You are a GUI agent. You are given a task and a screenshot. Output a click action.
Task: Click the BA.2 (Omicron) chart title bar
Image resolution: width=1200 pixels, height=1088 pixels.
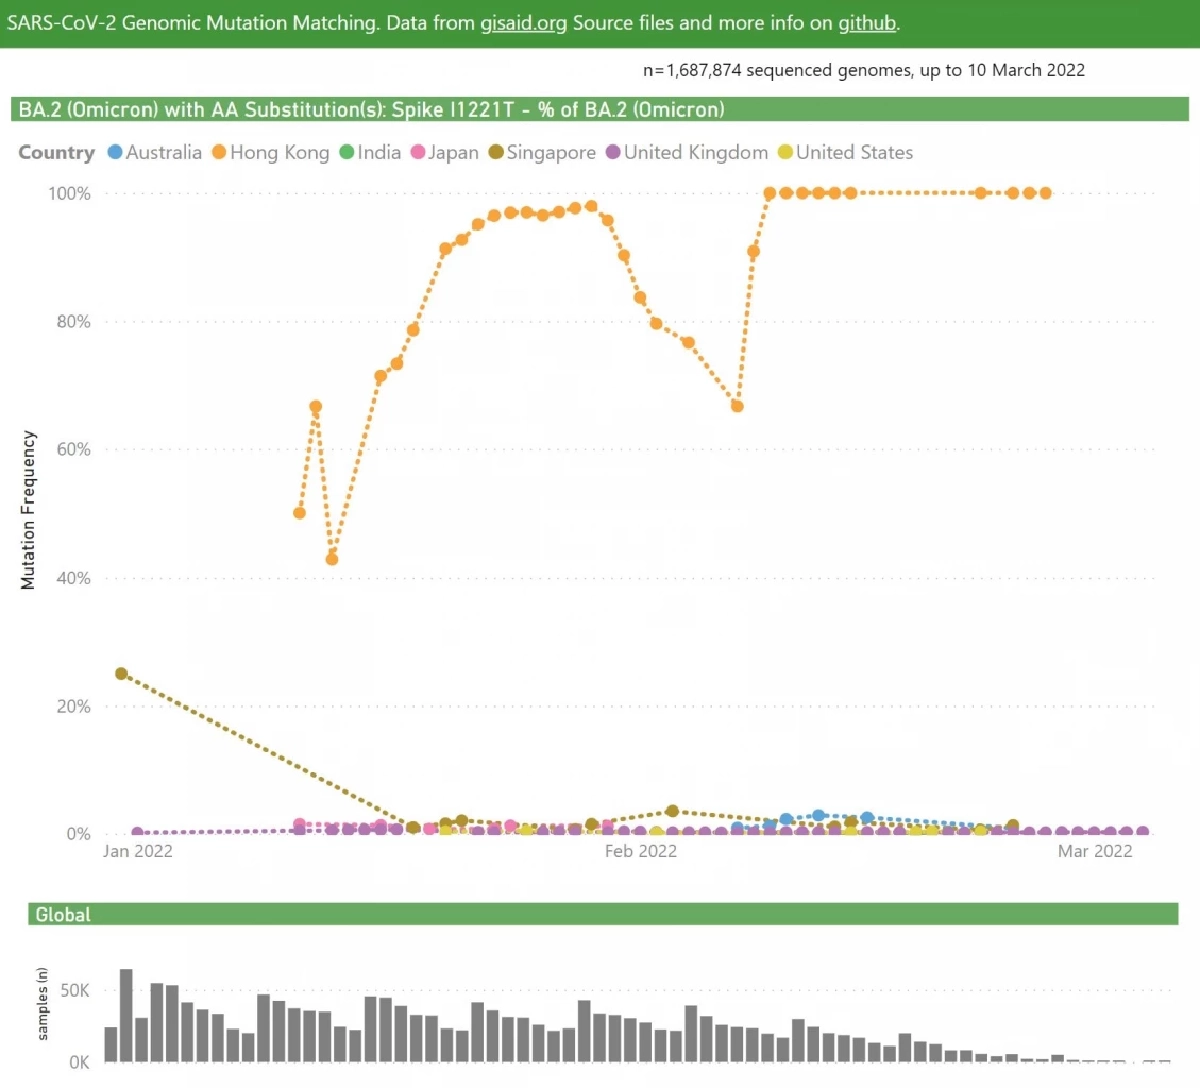tap(600, 109)
